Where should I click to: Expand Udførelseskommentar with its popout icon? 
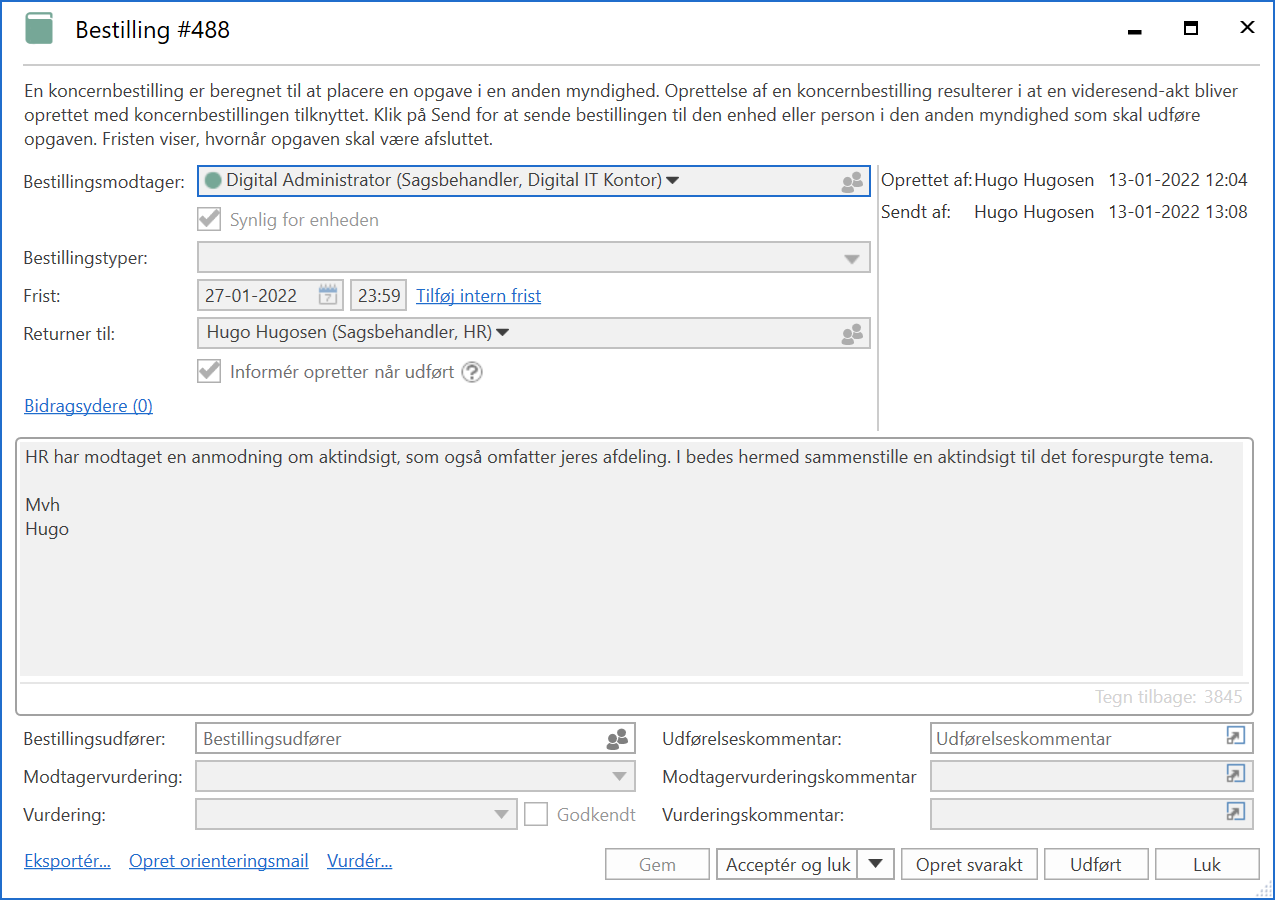[1237, 737]
